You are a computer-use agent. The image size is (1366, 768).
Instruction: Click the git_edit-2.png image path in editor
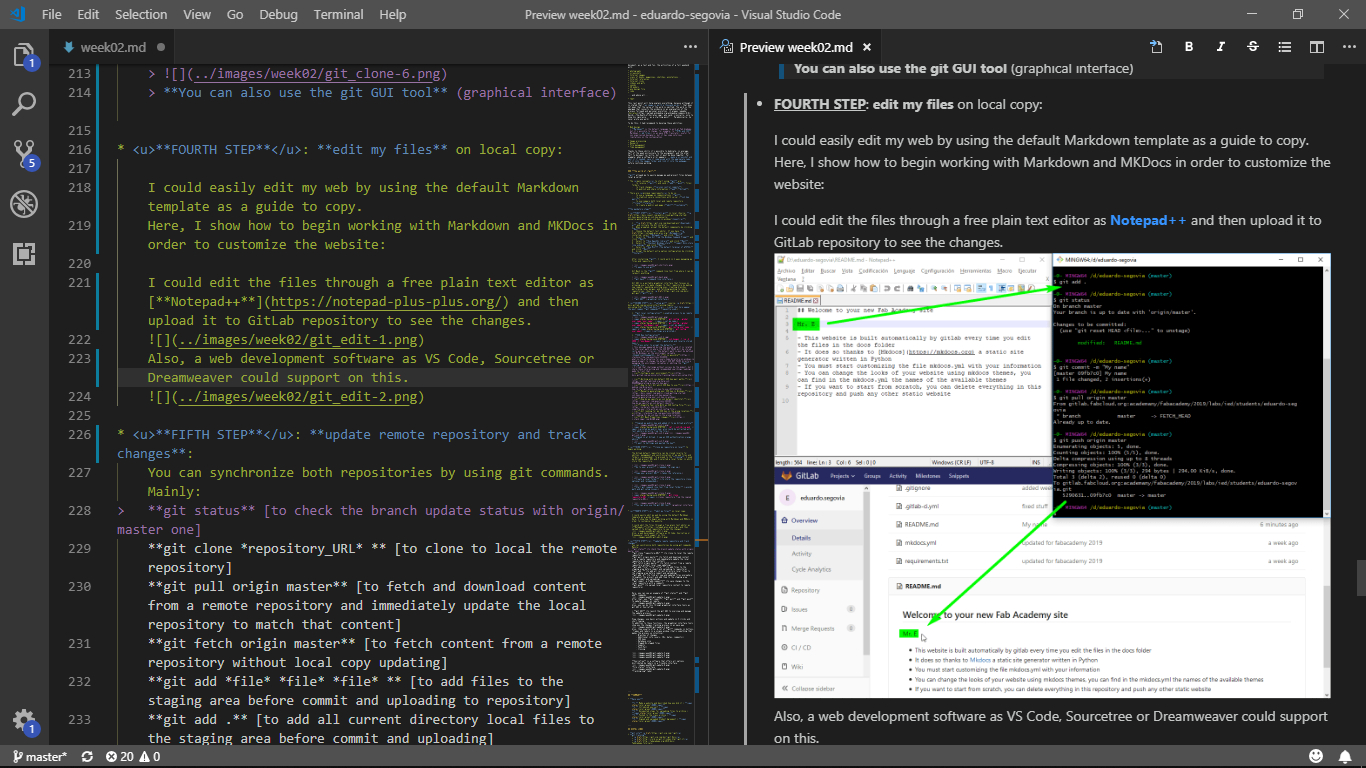tap(298, 396)
